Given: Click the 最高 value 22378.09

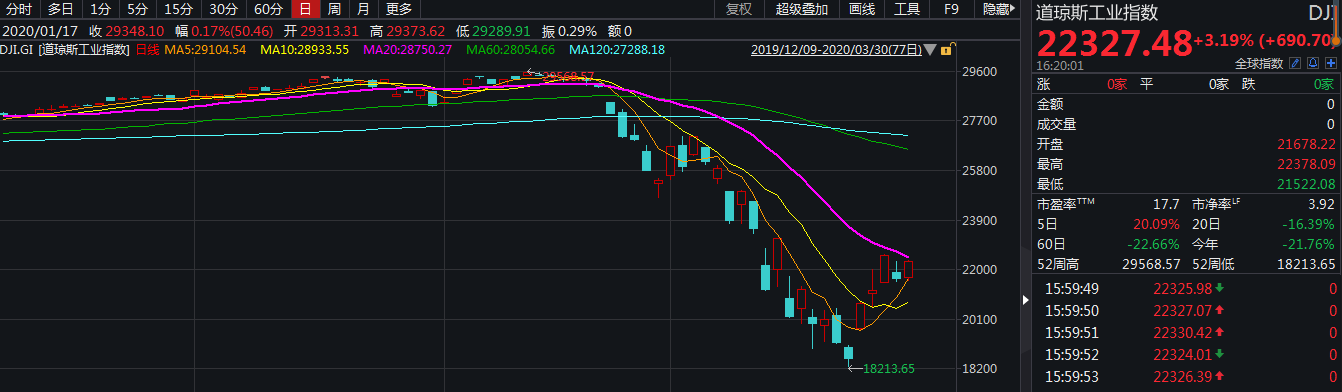Looking at the screenshot, I should tap(1306, 163).
